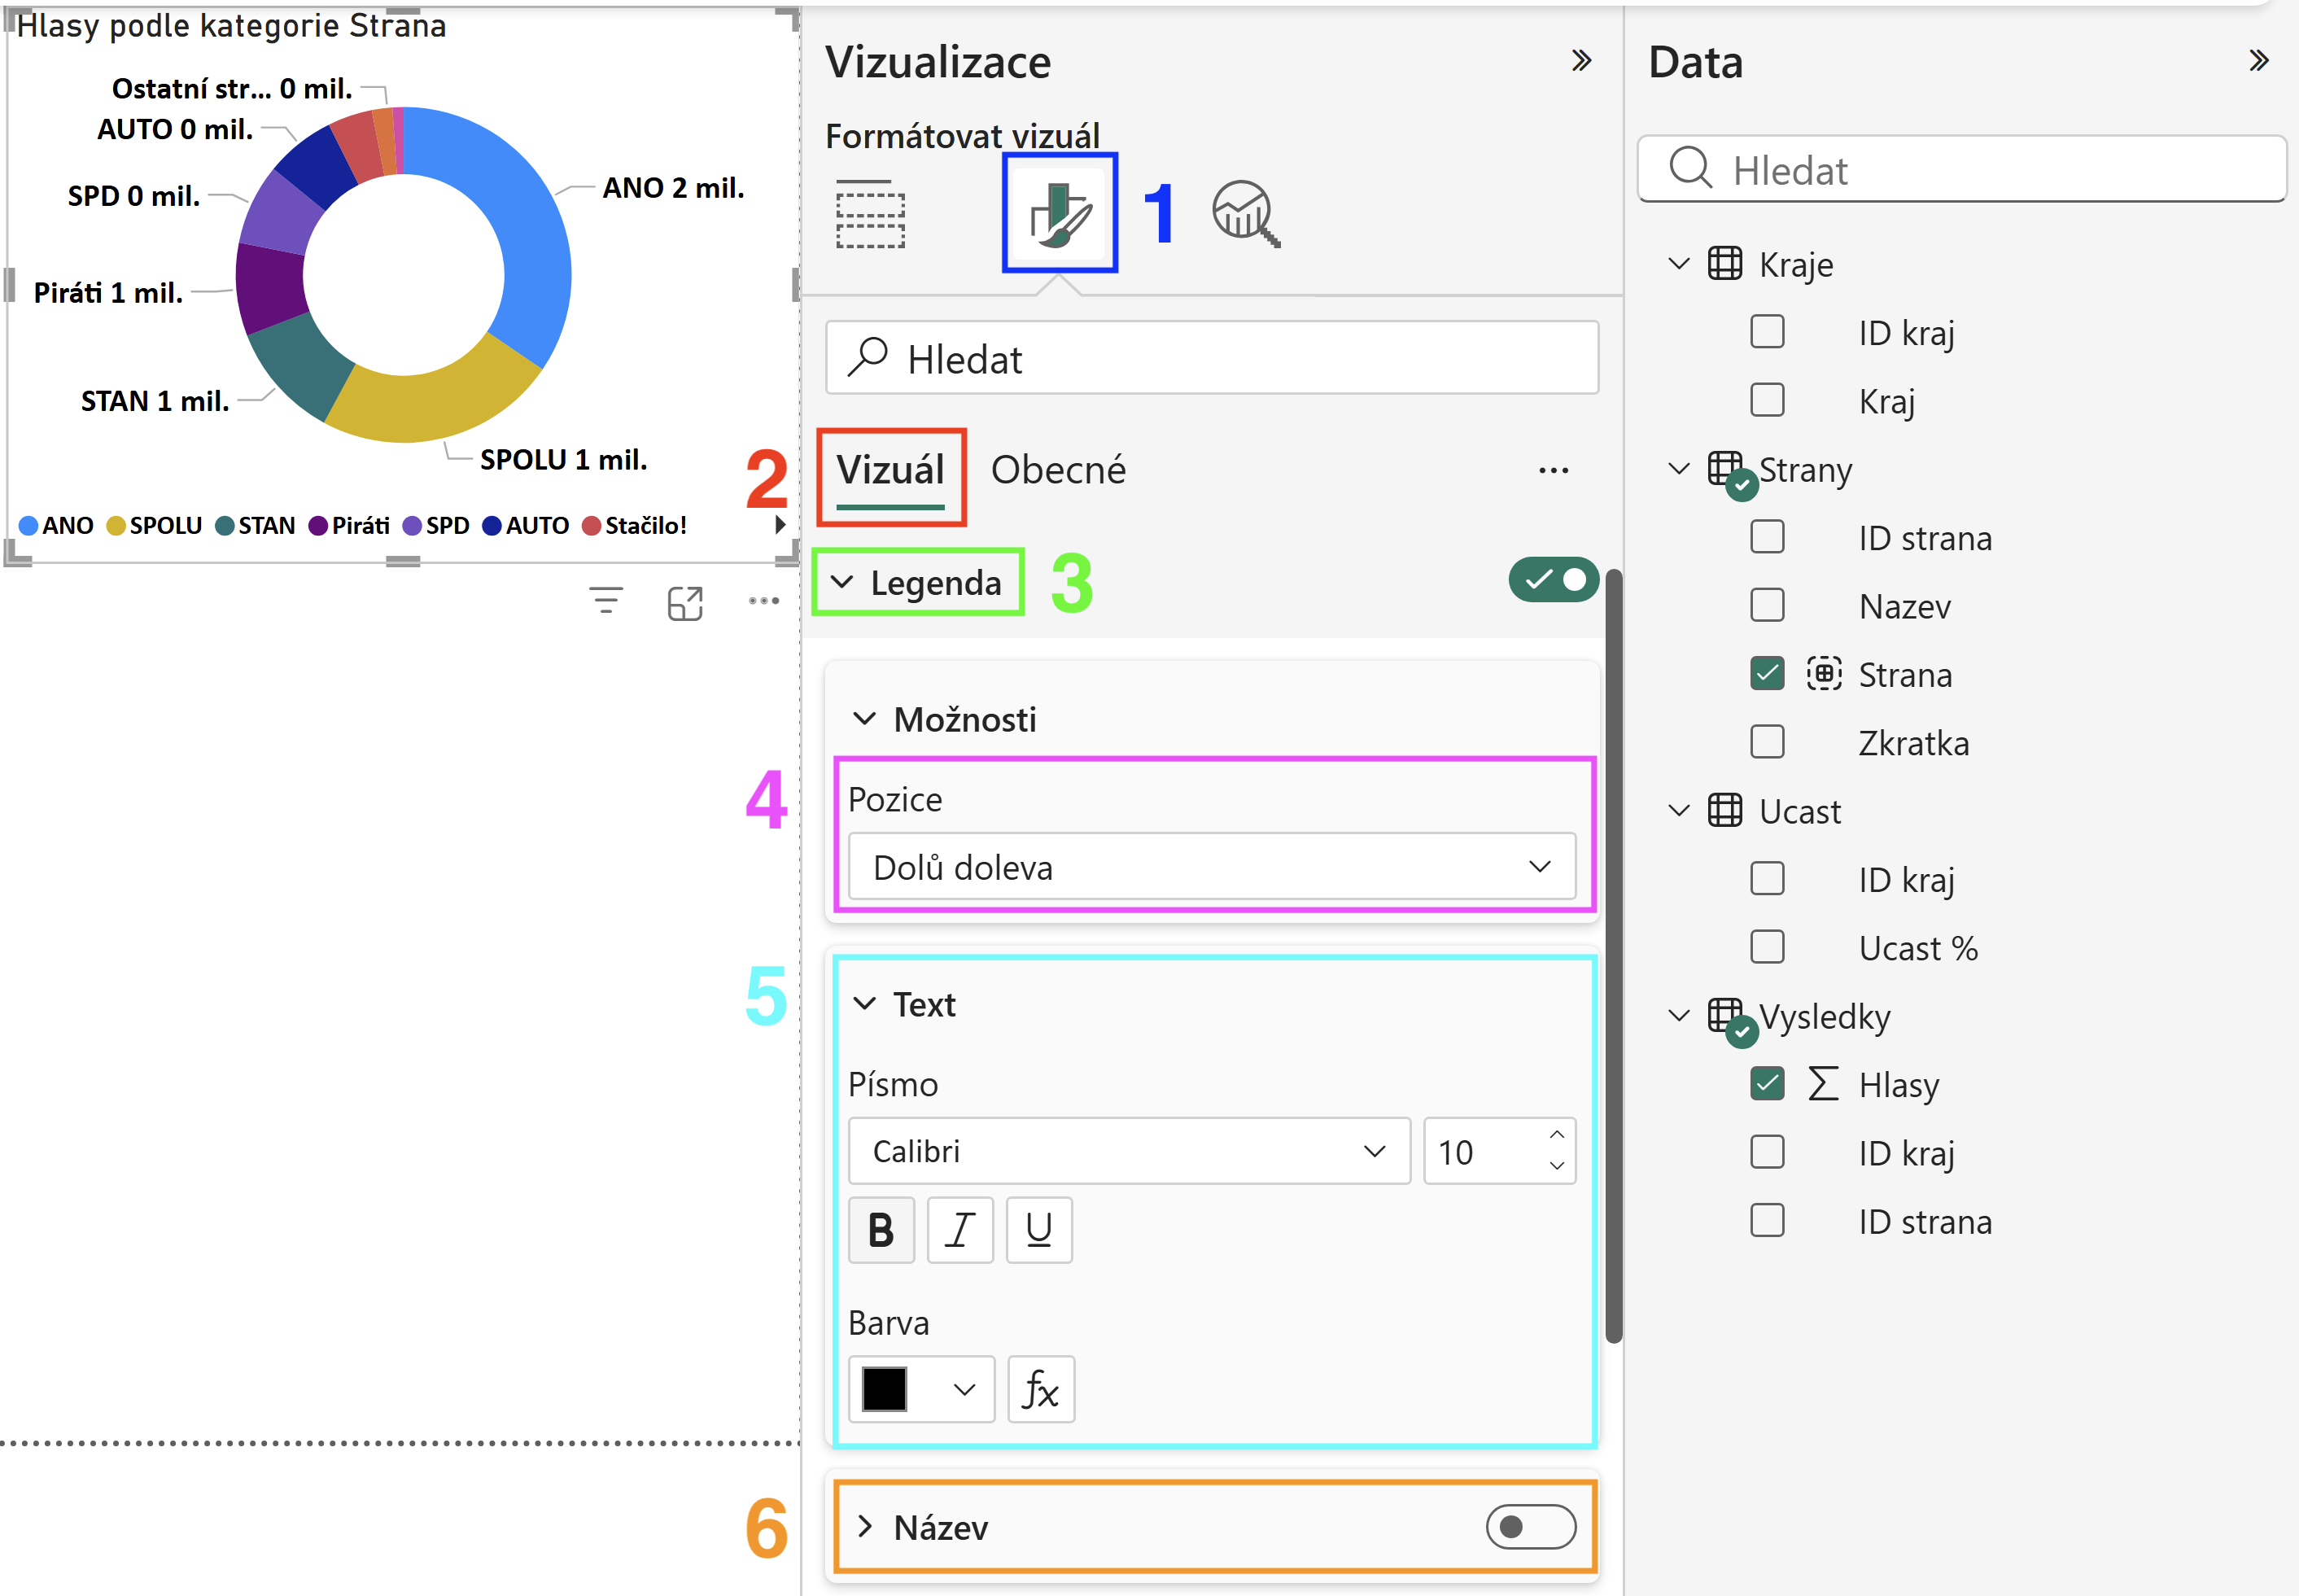Open the black Barva color swatch dropdown

(x=921, y=1389)
